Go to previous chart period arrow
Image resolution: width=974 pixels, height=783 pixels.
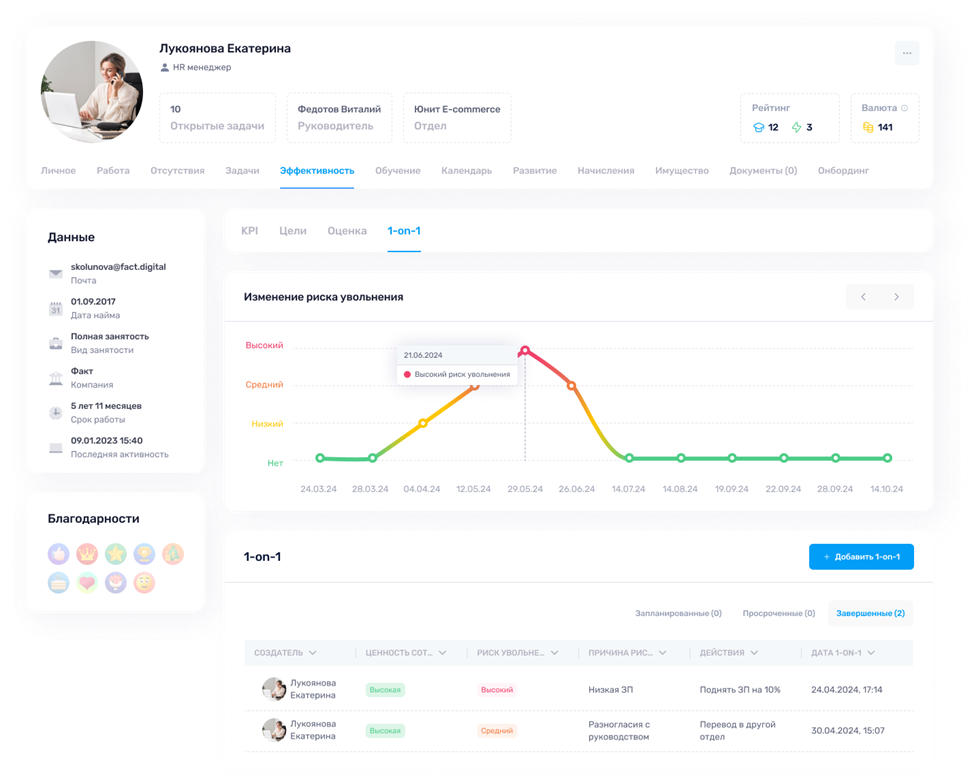(863, 297)
